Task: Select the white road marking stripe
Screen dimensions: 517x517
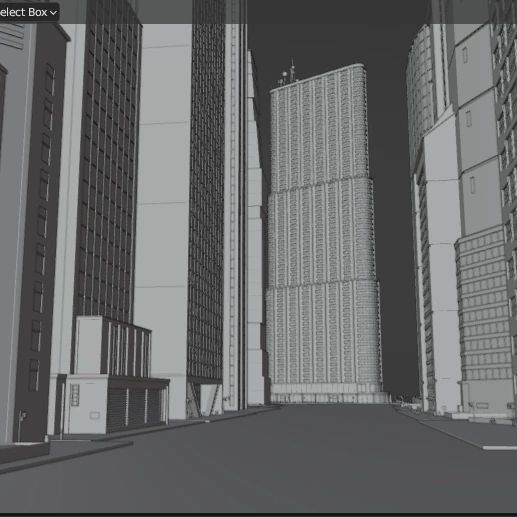Action: (500, 448)
